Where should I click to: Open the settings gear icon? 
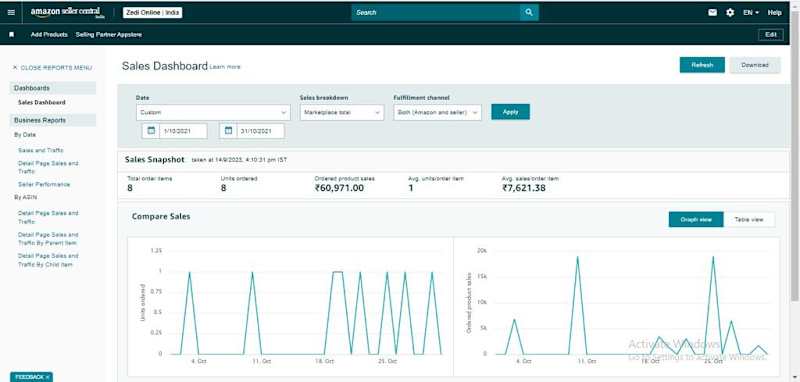tap(730, 12)
